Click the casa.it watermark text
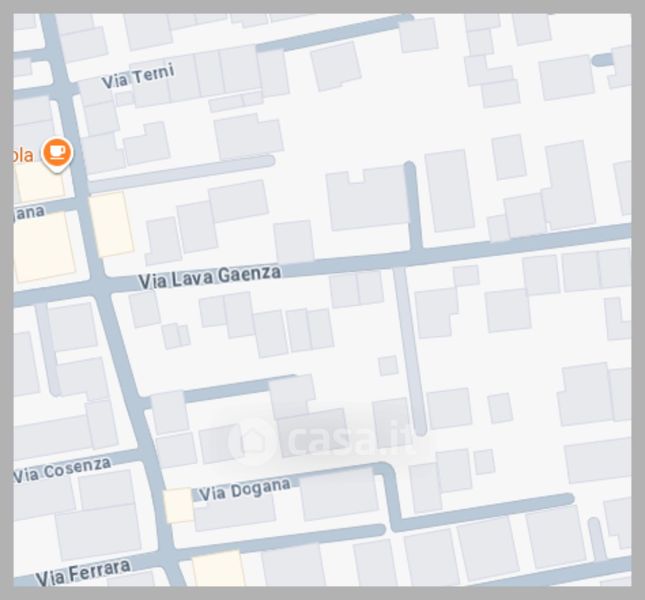645x600 pixels. 352,440
